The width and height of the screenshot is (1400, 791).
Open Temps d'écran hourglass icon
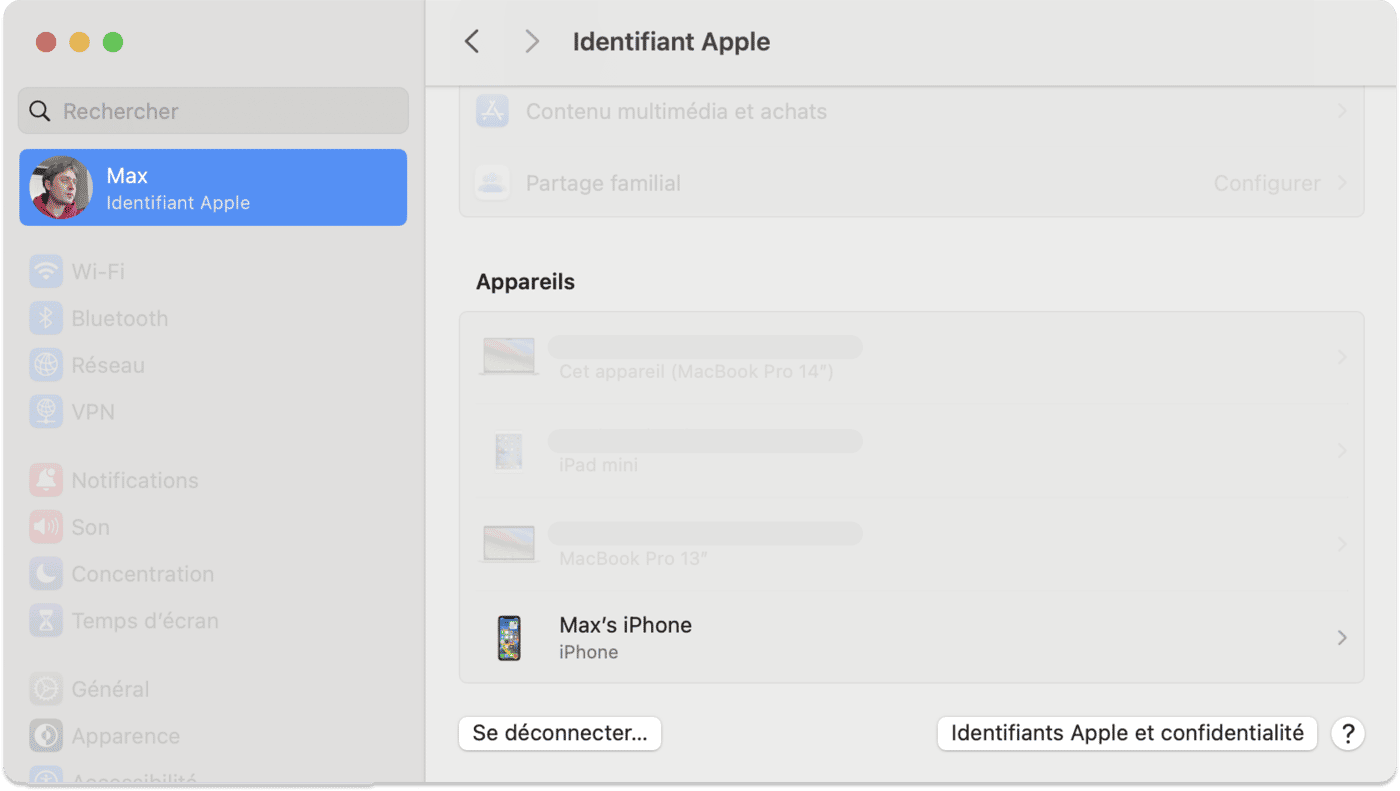[46, 621]
